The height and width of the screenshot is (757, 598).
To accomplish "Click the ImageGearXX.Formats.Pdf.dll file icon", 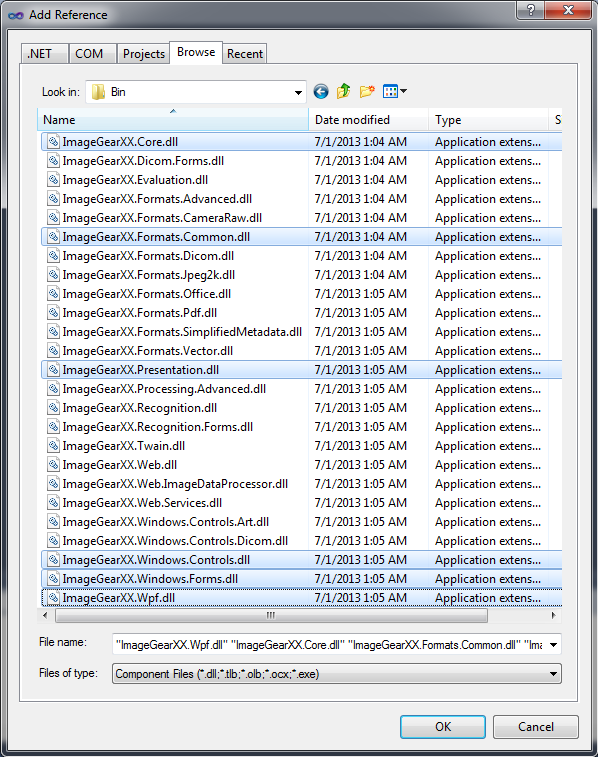I will [x=54, y=313].
